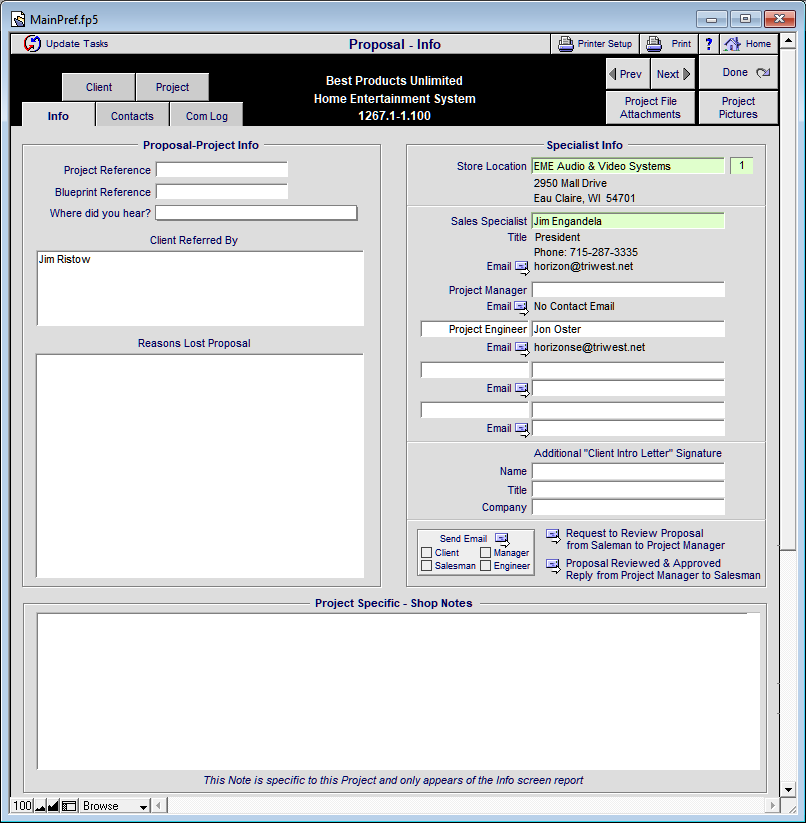Click the Prev left arrow
806x823 pixels.
(612, 74)
